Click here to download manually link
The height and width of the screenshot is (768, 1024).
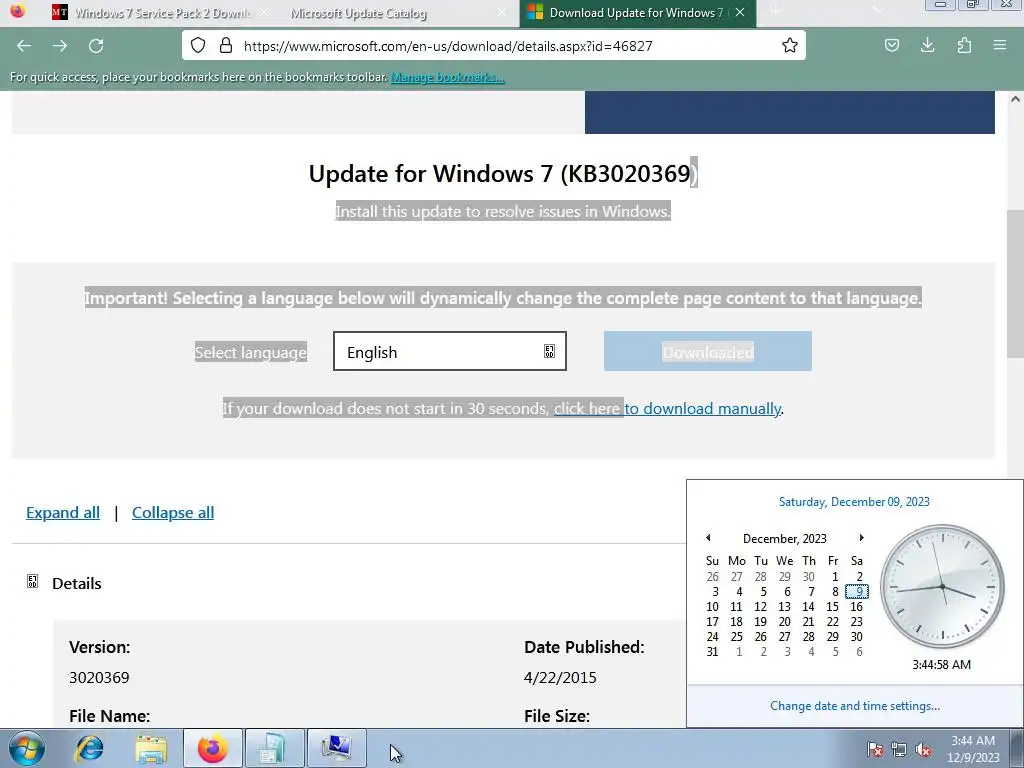[x=667, y=409]
